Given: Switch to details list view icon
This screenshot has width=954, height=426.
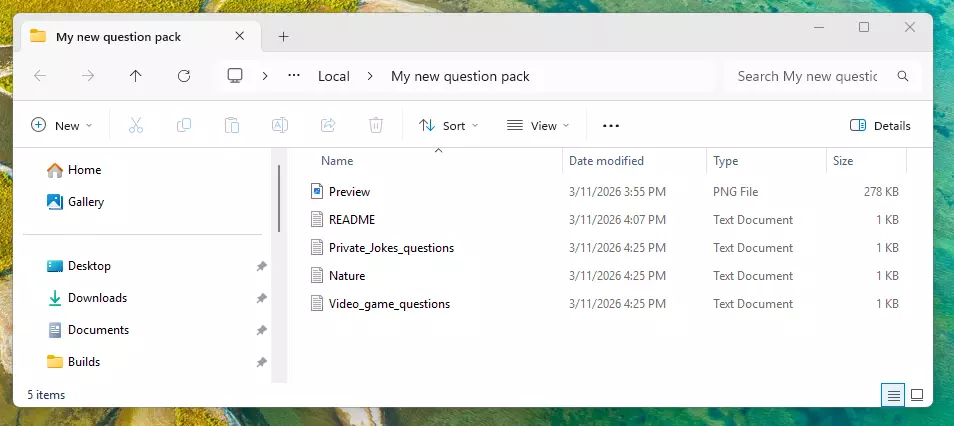Looking at the screenshot, I should [x=893, y=395].
